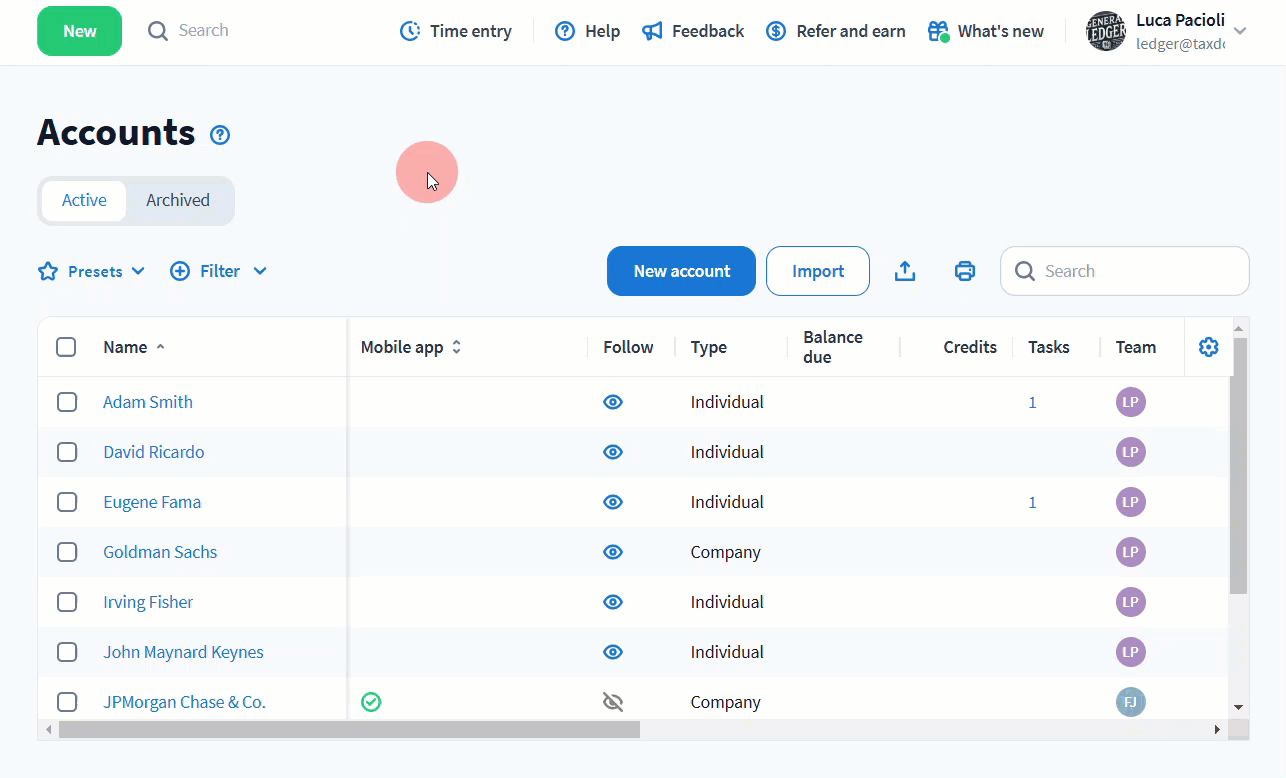Click Refer and earn dollar icon

click(x=776, y=31)
